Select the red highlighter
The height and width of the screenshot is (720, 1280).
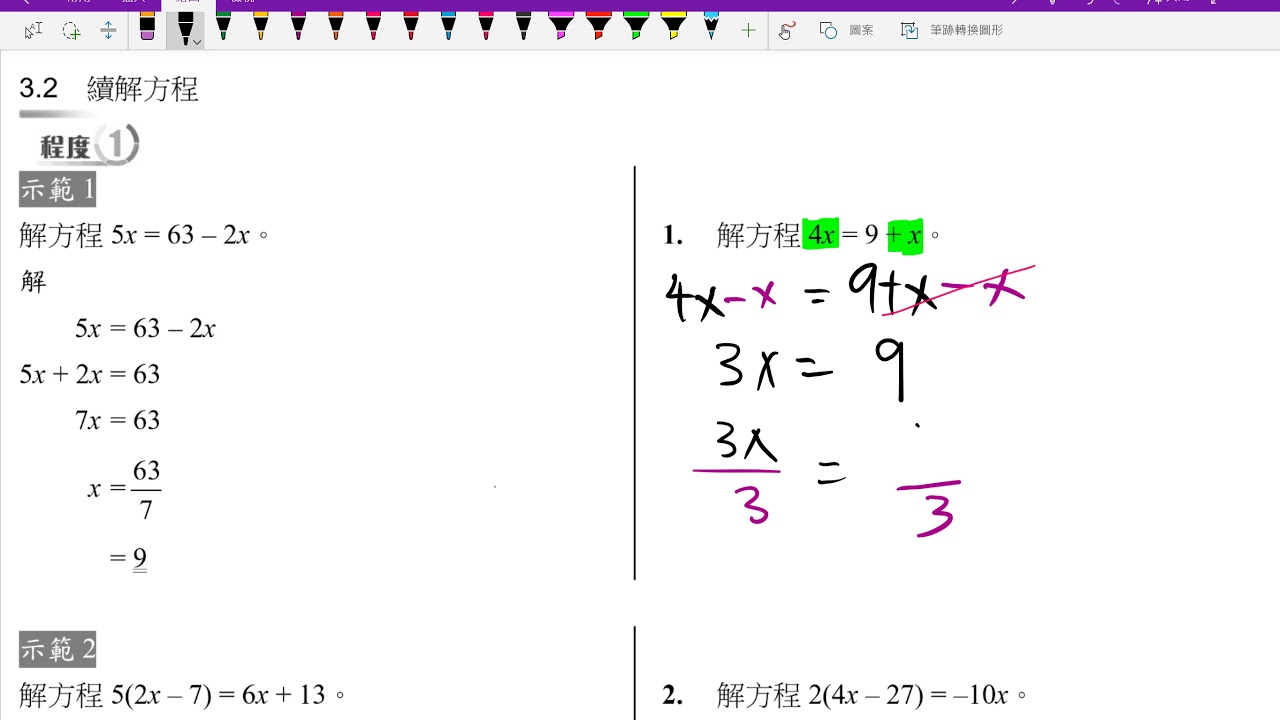[598, 25]
